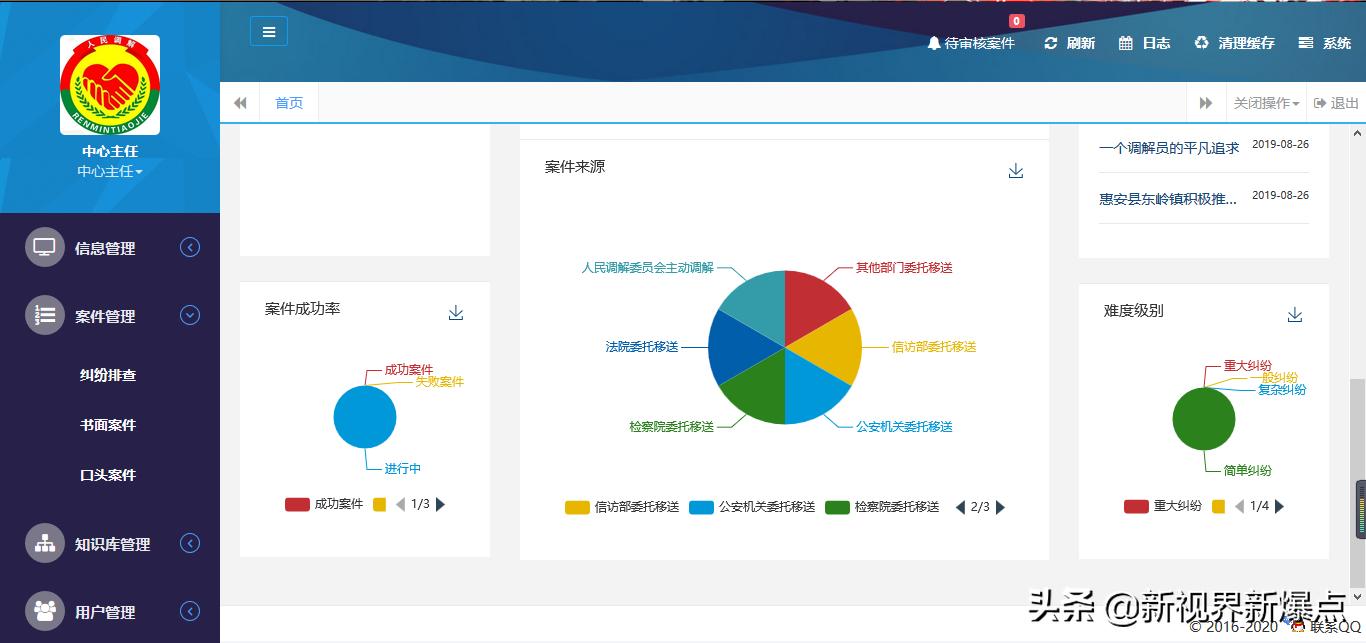Screen dimensions: 1366x643
Task: Click the 清理缓存 clear cache icon
Action: (x=1199, y=43)
